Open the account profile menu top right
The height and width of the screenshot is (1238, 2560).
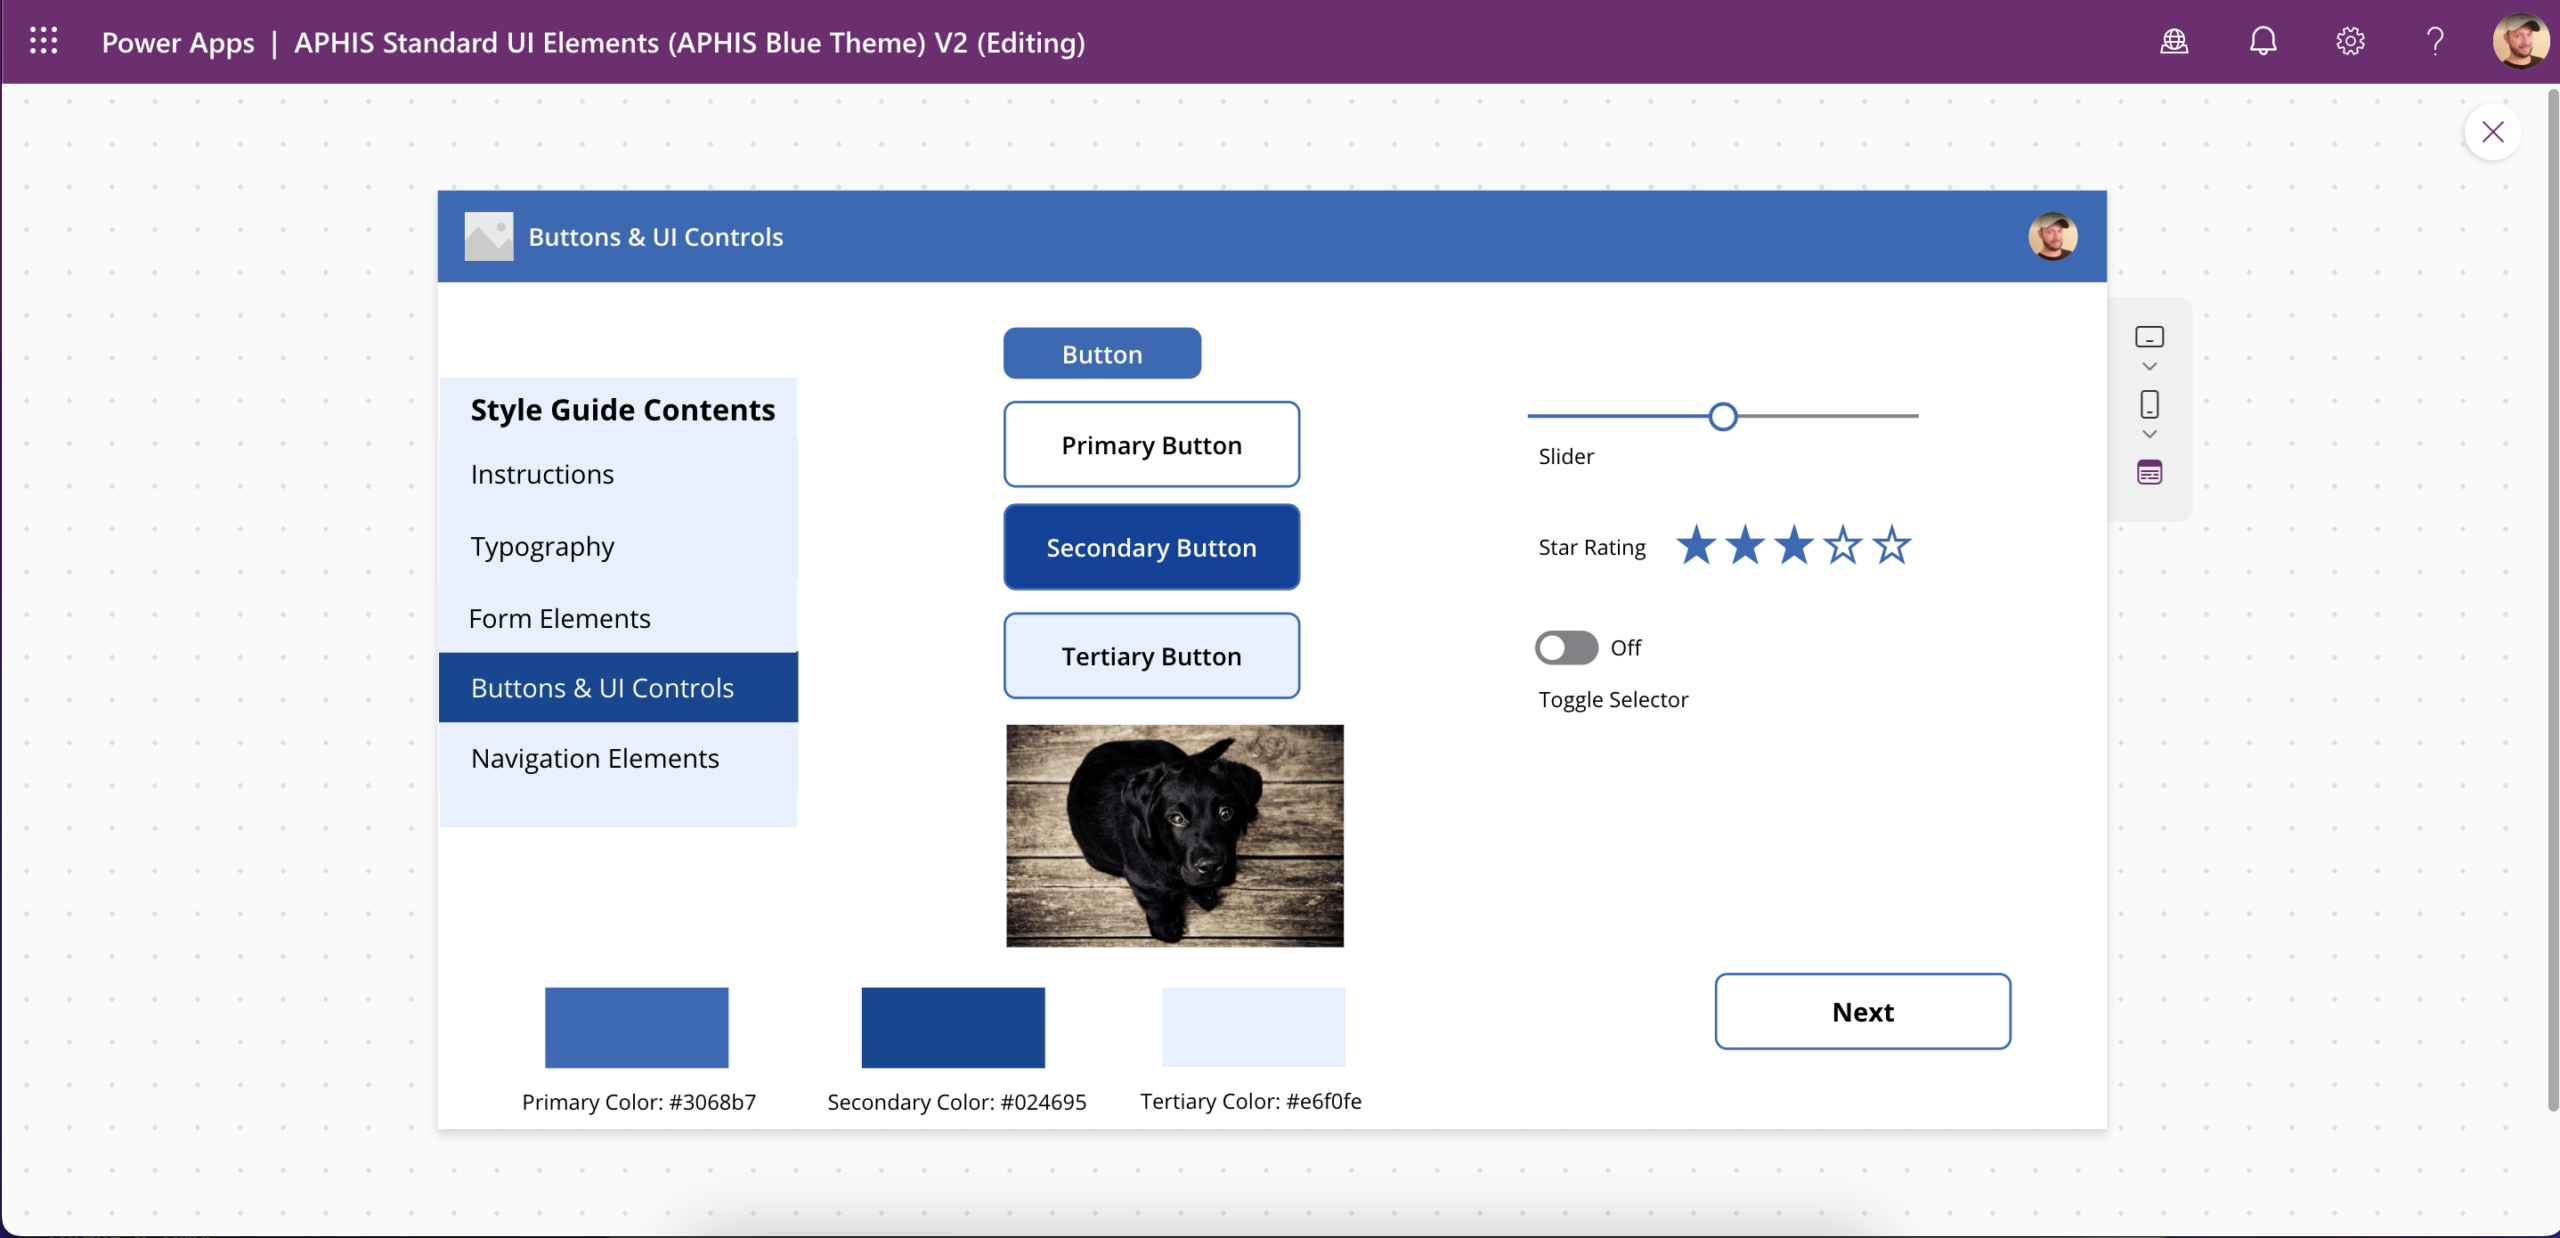click(x=2520, y=41)
